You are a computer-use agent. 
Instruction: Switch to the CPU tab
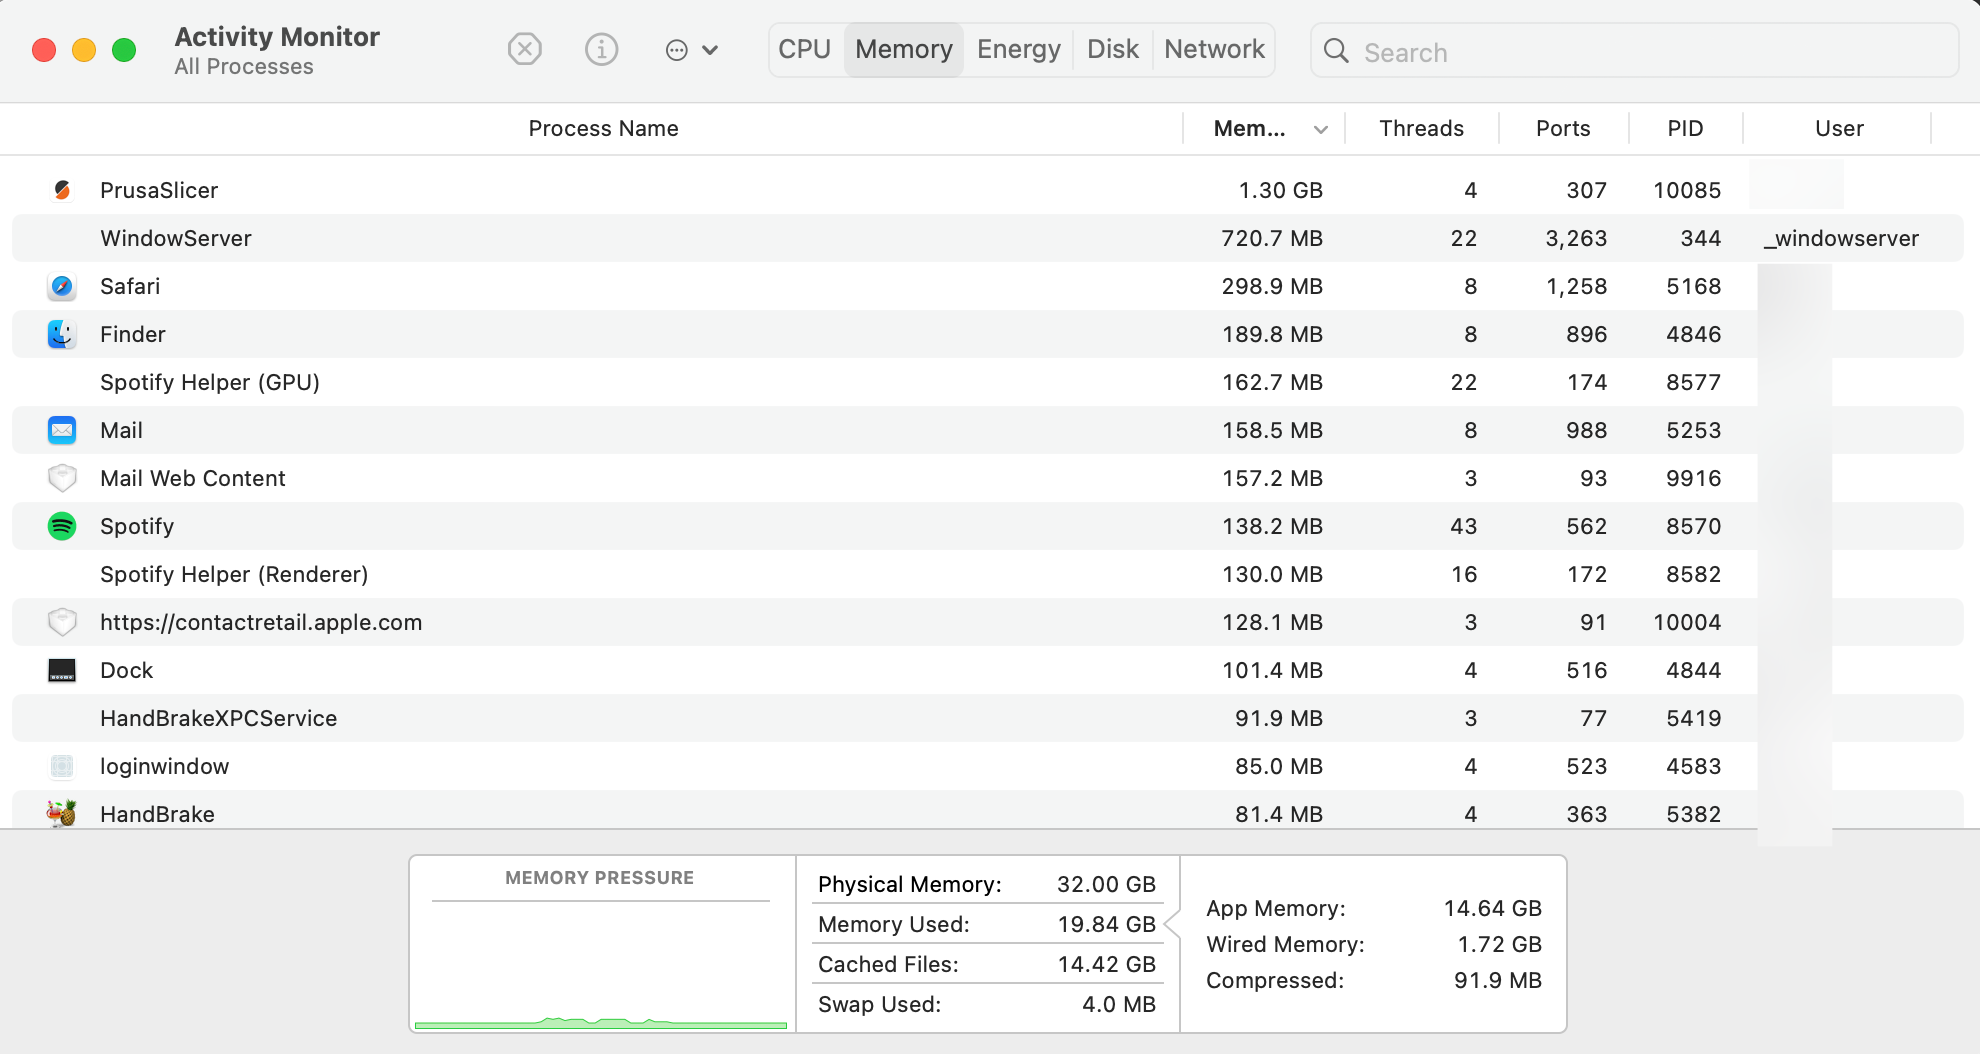coord(805,49)
